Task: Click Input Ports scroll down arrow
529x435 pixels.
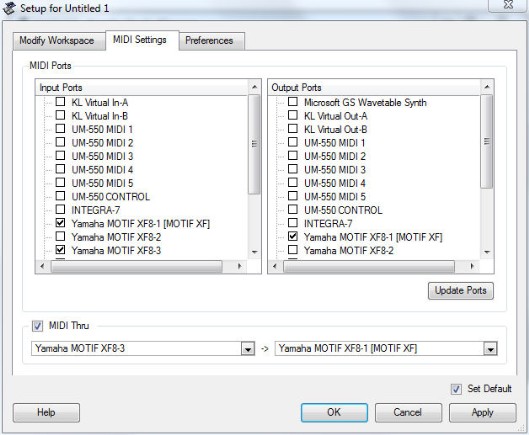Action: pos(254,252)
